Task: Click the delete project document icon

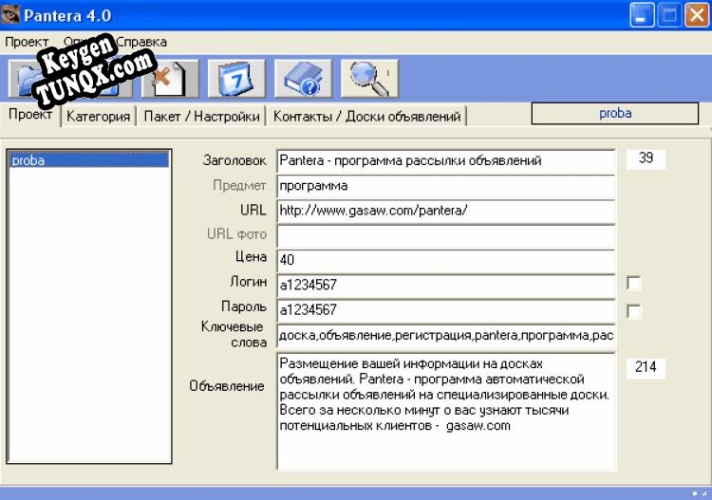Action: click(x=170, y=79)
